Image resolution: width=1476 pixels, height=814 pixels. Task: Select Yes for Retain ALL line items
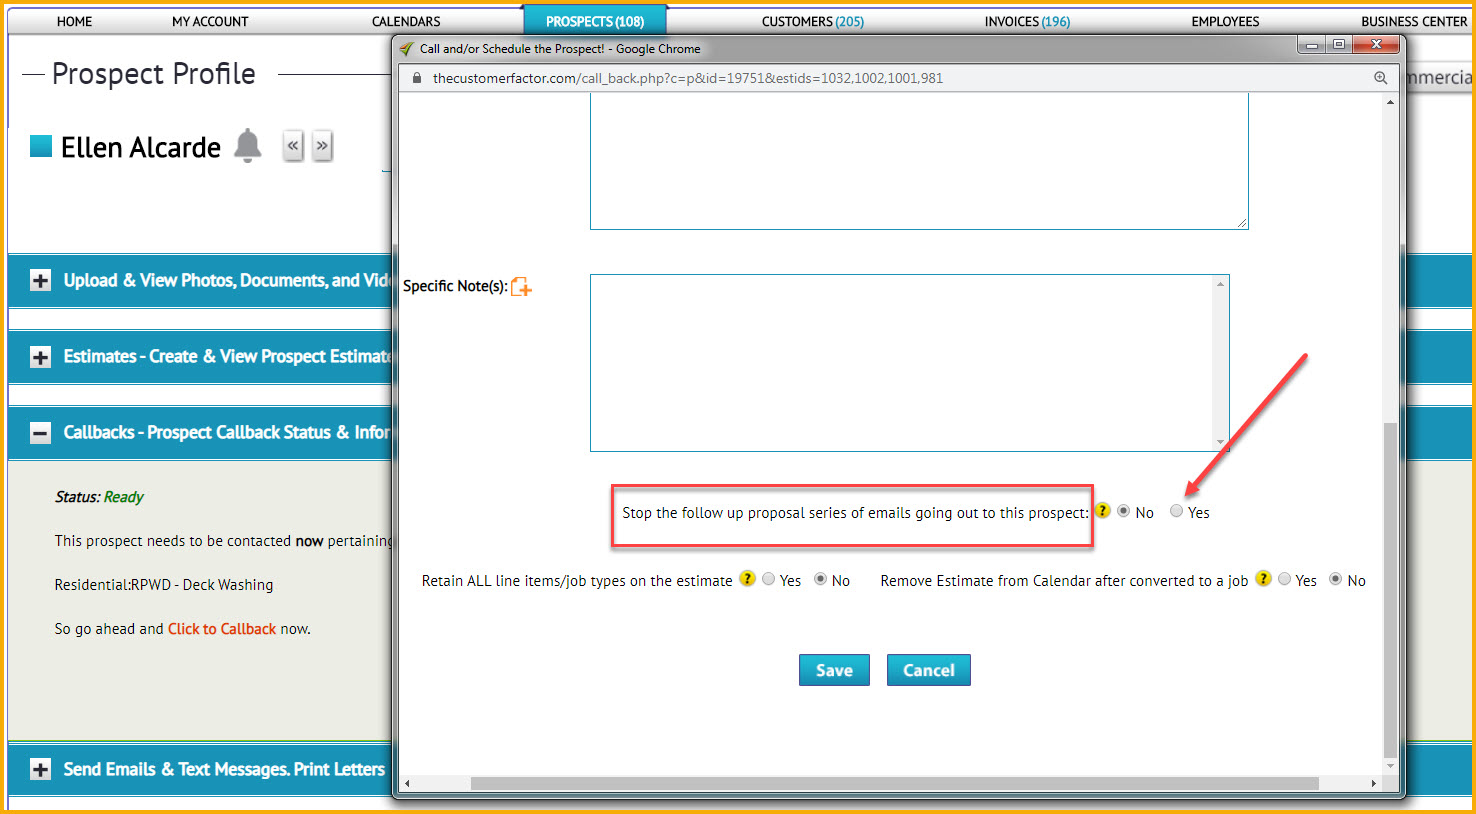pos(768,579)
